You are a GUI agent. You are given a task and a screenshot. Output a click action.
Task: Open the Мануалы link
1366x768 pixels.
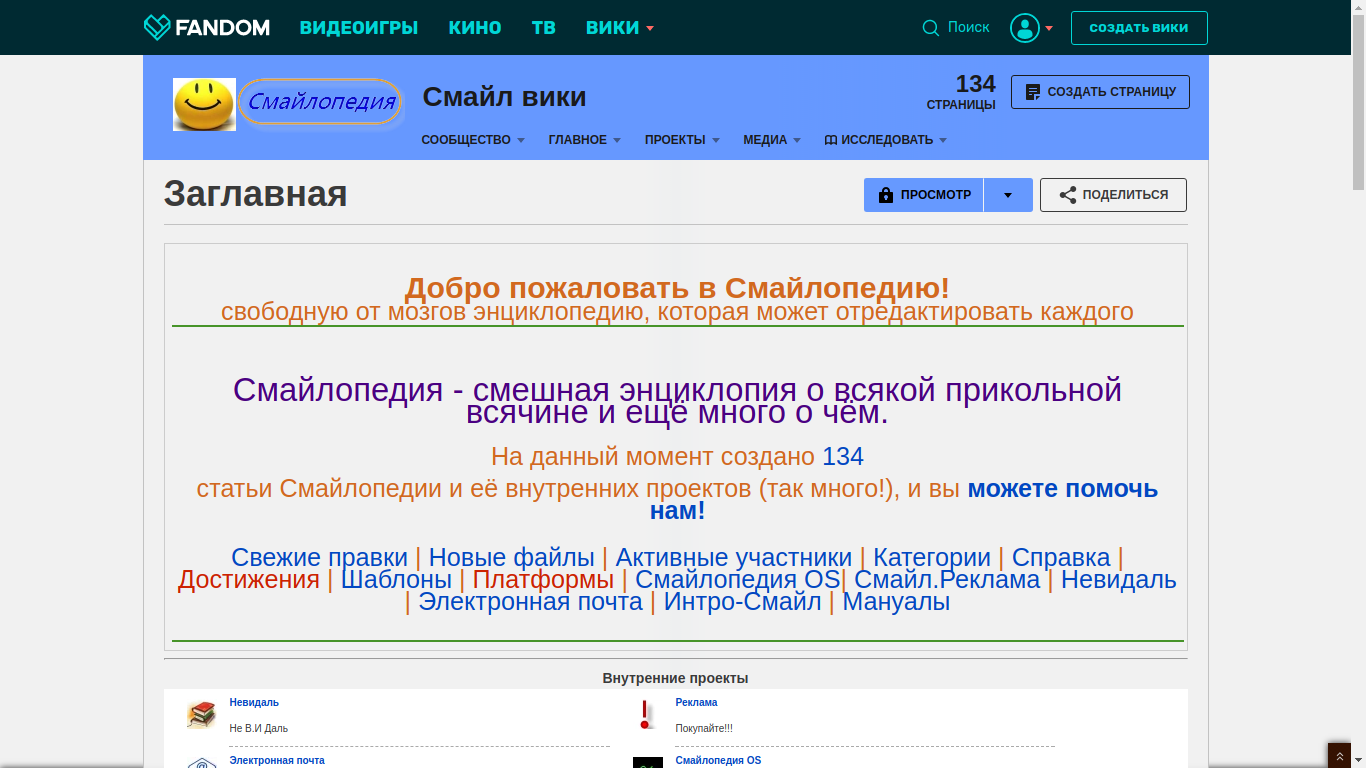[x=896, y=601]
